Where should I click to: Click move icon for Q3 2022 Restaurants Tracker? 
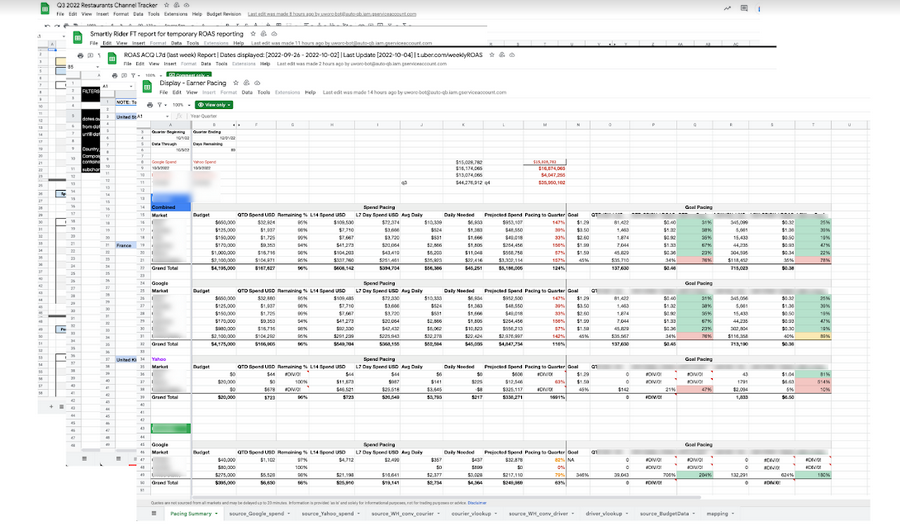click(177, 5)
